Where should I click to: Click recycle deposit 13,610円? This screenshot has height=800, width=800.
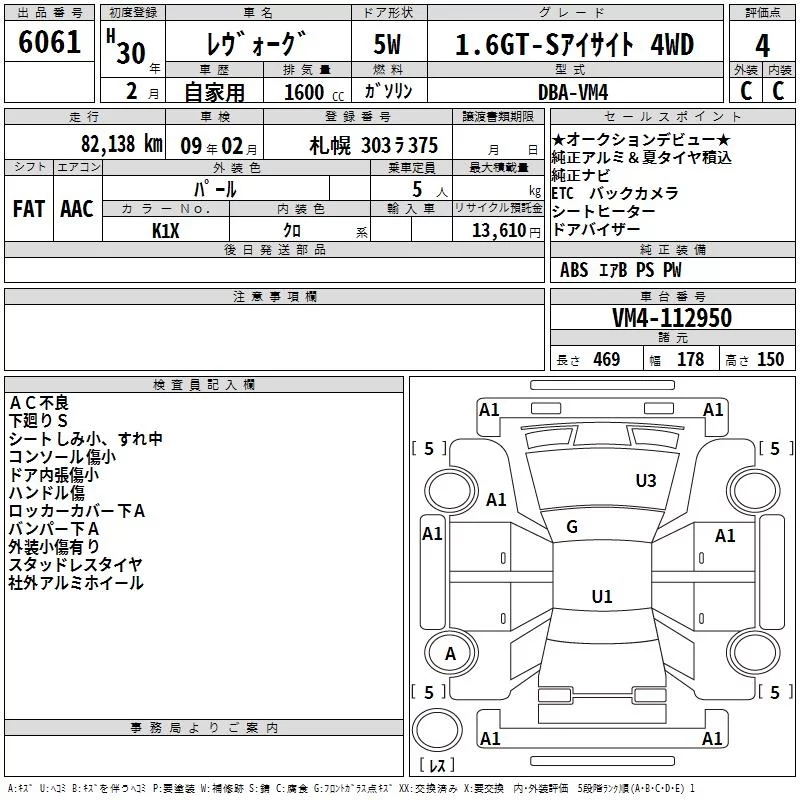(506, 231)
